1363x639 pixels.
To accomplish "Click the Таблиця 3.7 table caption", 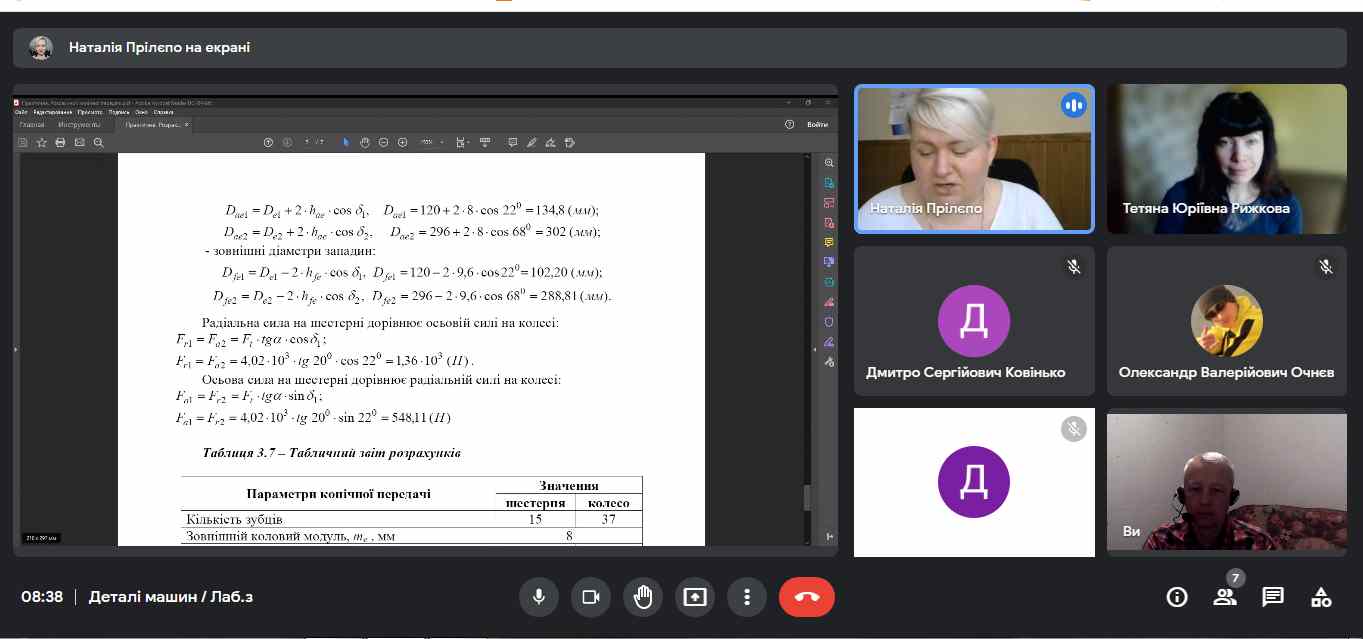I will click(x=331, y=453).
